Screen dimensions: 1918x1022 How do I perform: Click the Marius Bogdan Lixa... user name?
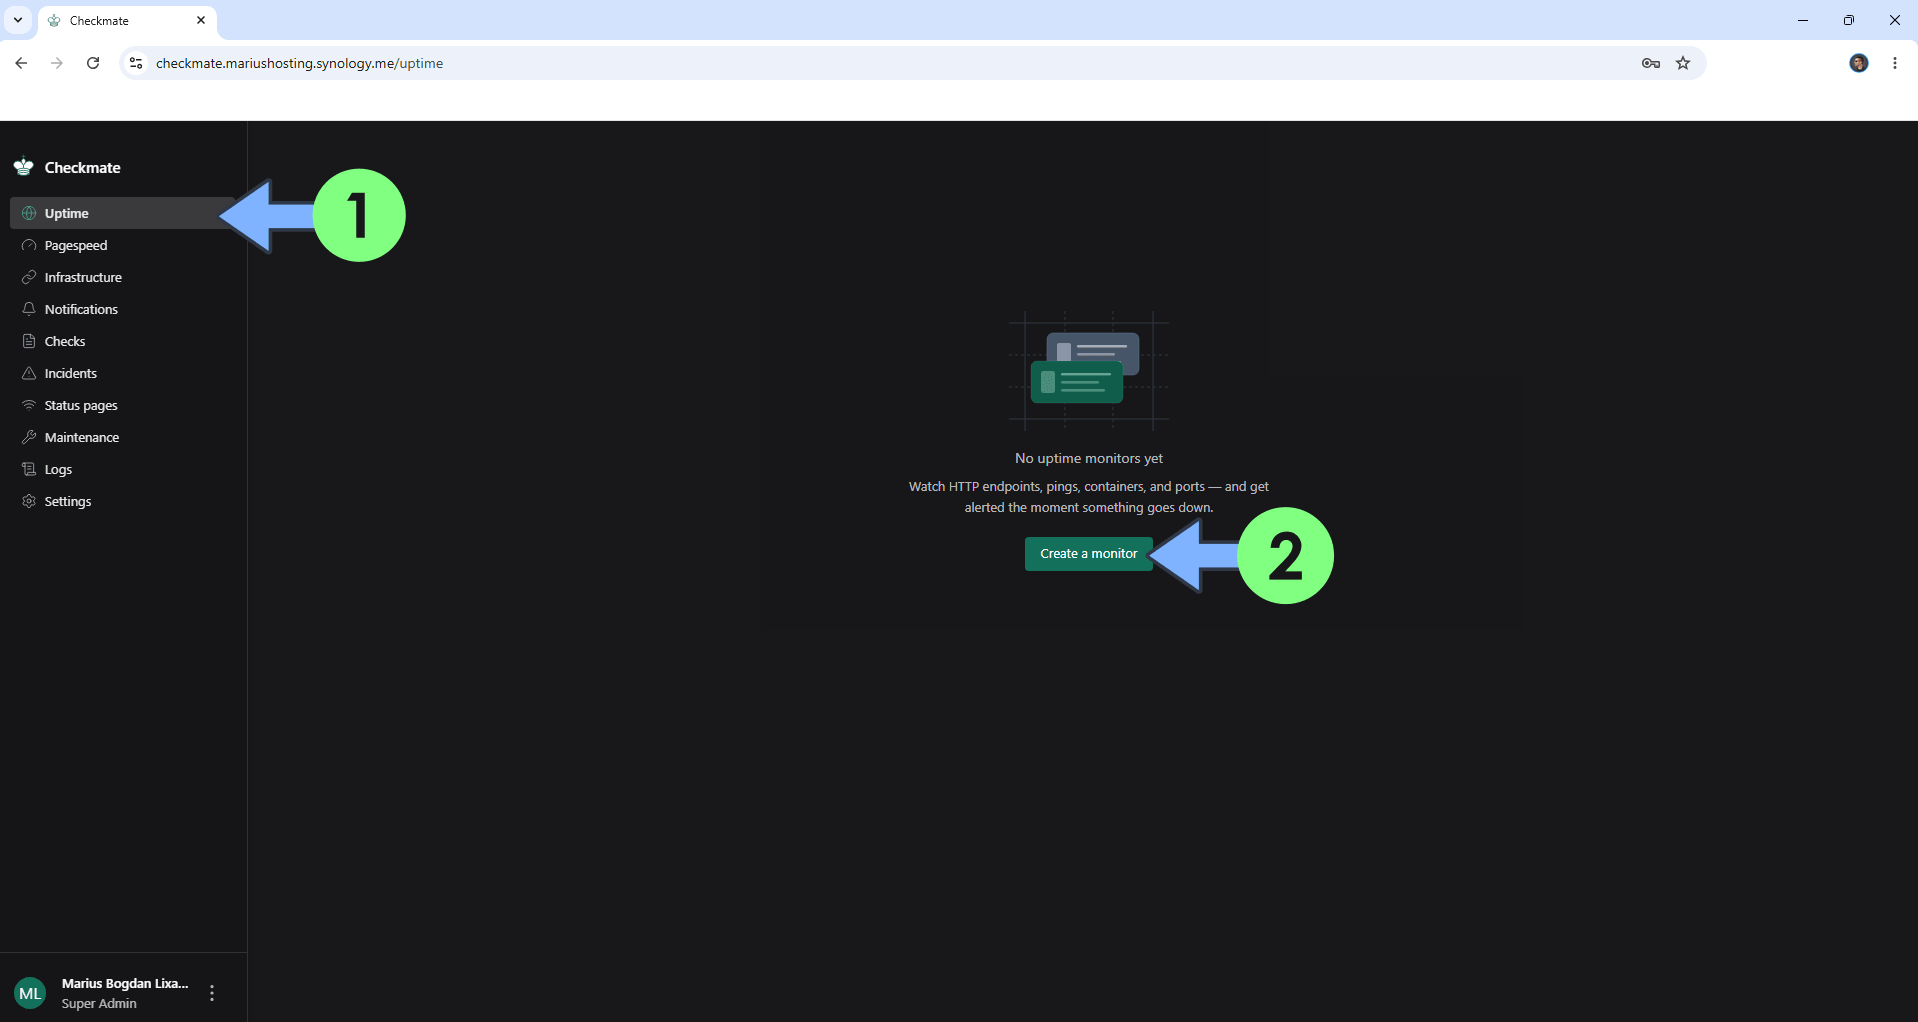click(x=125, y=984)
